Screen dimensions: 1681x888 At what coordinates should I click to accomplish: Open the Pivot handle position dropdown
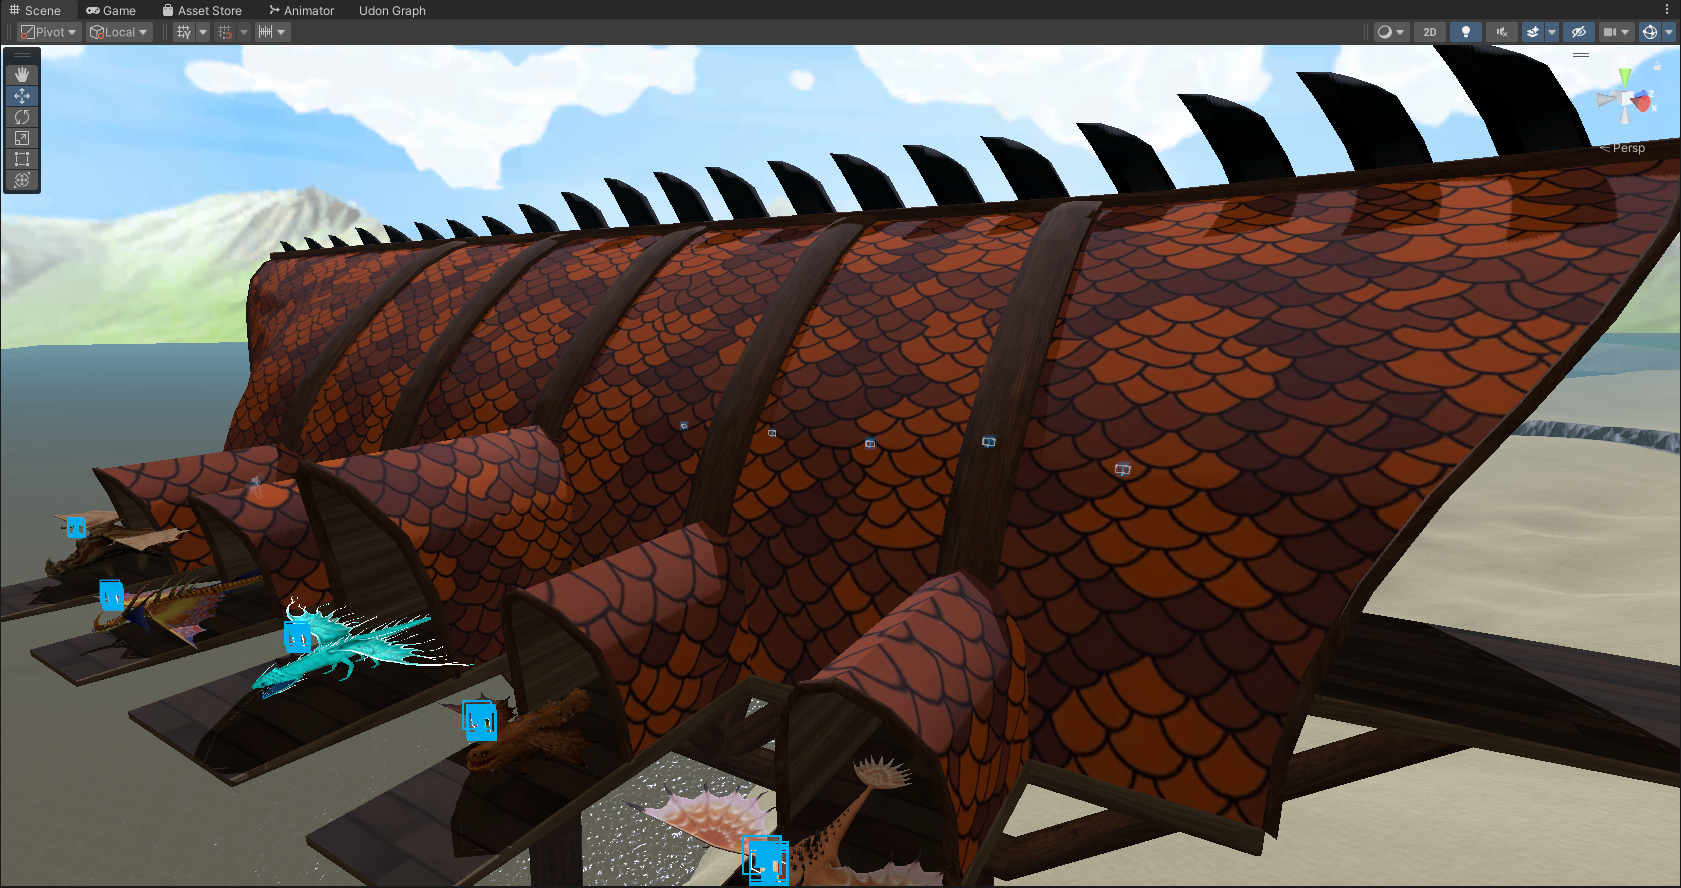[48, 32]
